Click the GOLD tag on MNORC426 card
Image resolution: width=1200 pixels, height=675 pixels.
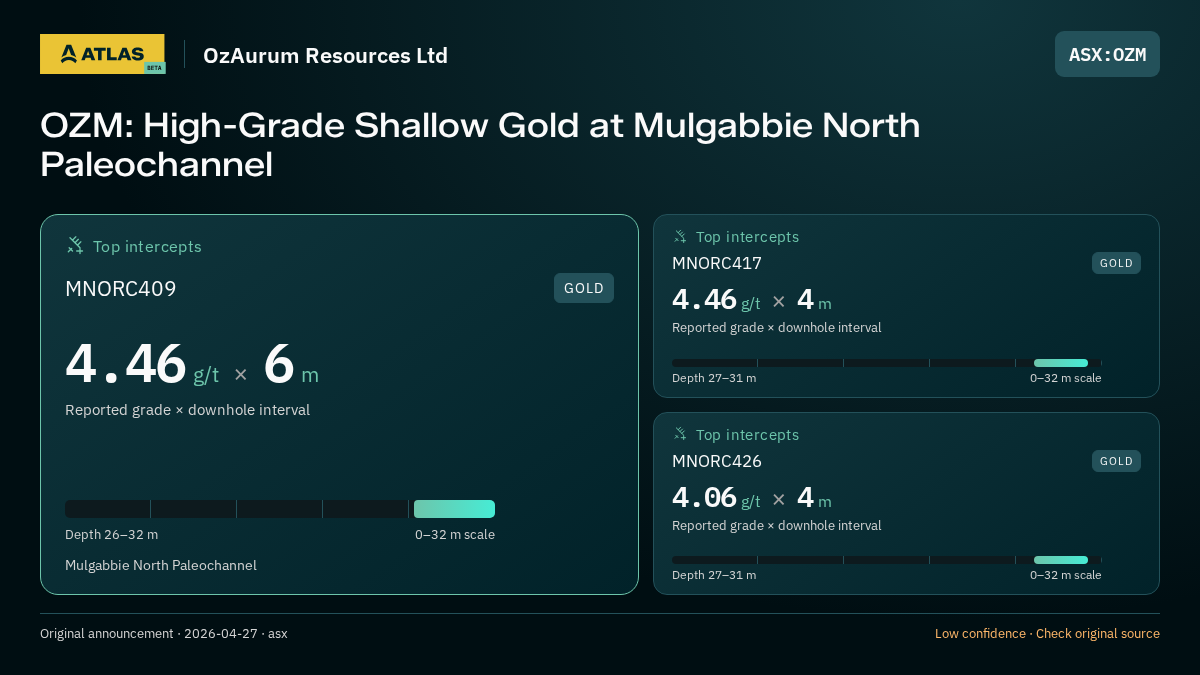point(1116,461)
